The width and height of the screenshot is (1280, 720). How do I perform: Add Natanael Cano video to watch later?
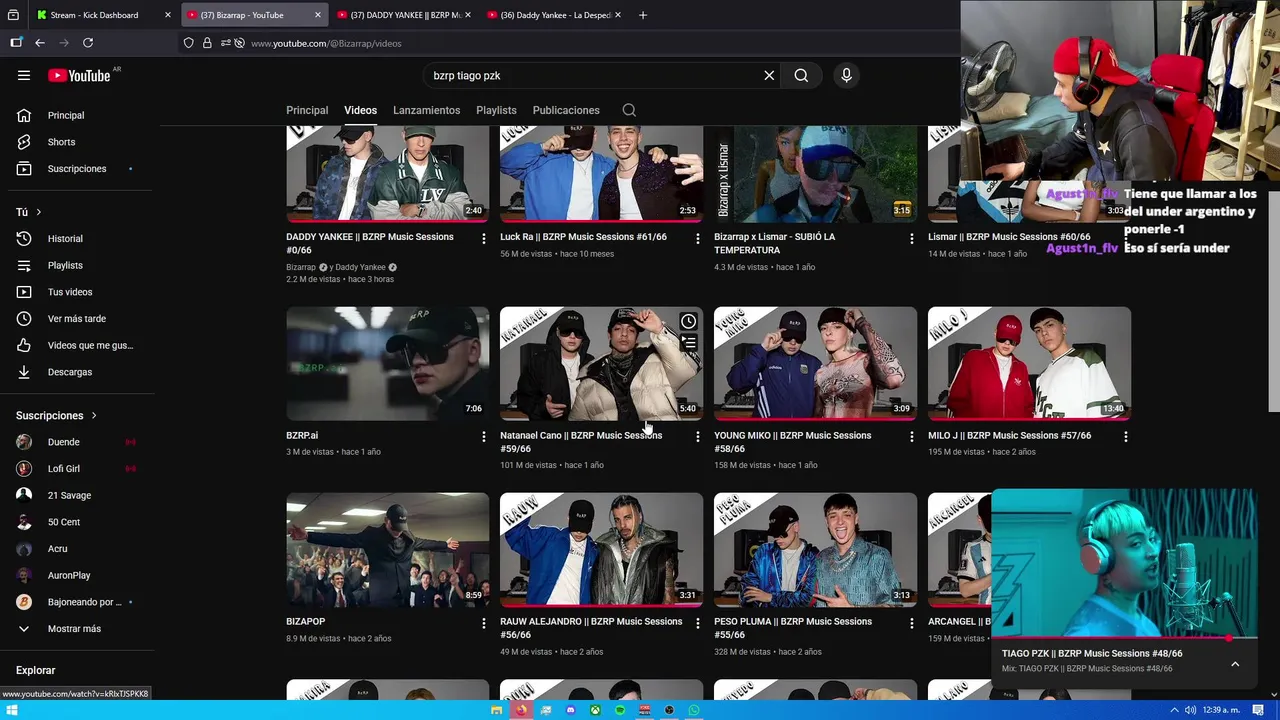point(688,321)
